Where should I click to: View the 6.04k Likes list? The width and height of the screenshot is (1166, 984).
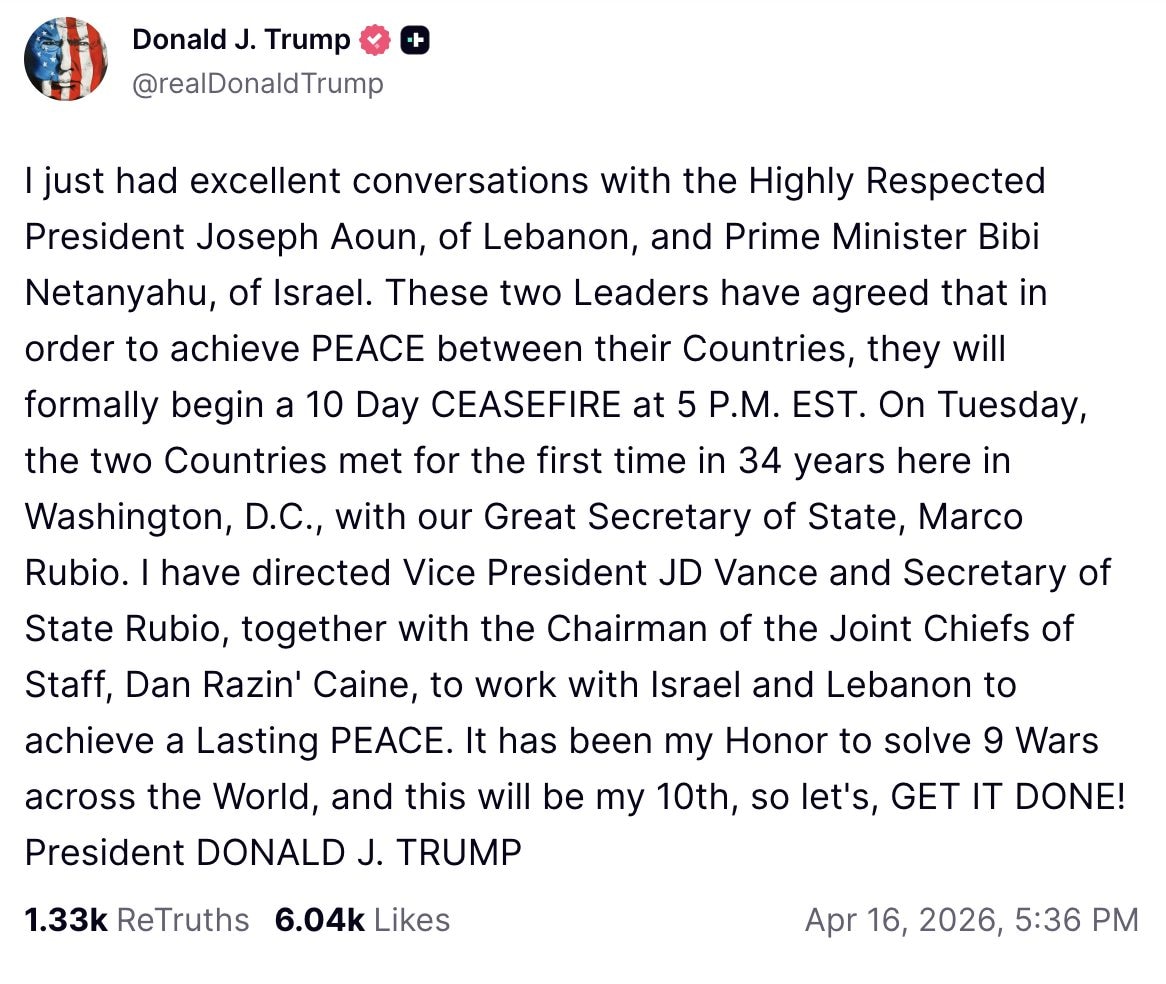pyautogui.click(x=362, y=920)
